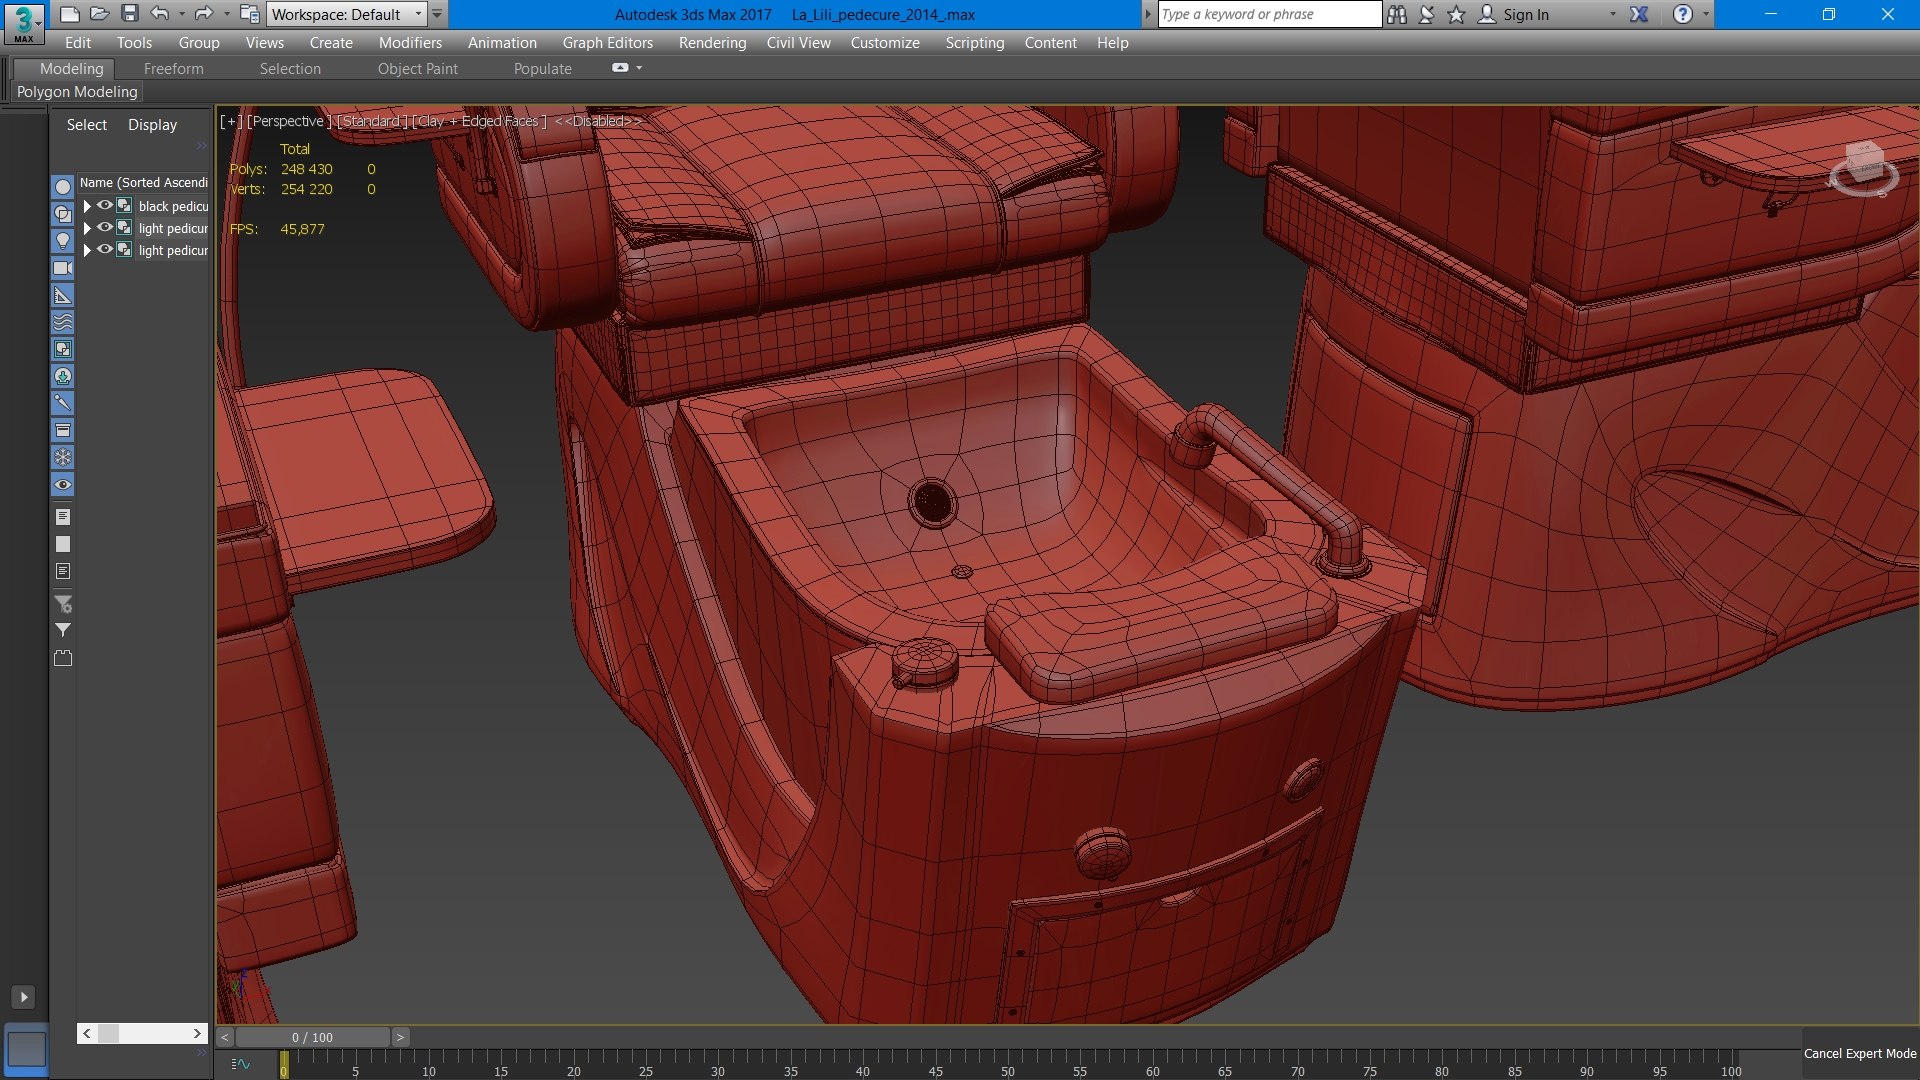1920x1080 pixels.
Task: Open the scene explorer Select menu
Action: (x=87, y=125)
